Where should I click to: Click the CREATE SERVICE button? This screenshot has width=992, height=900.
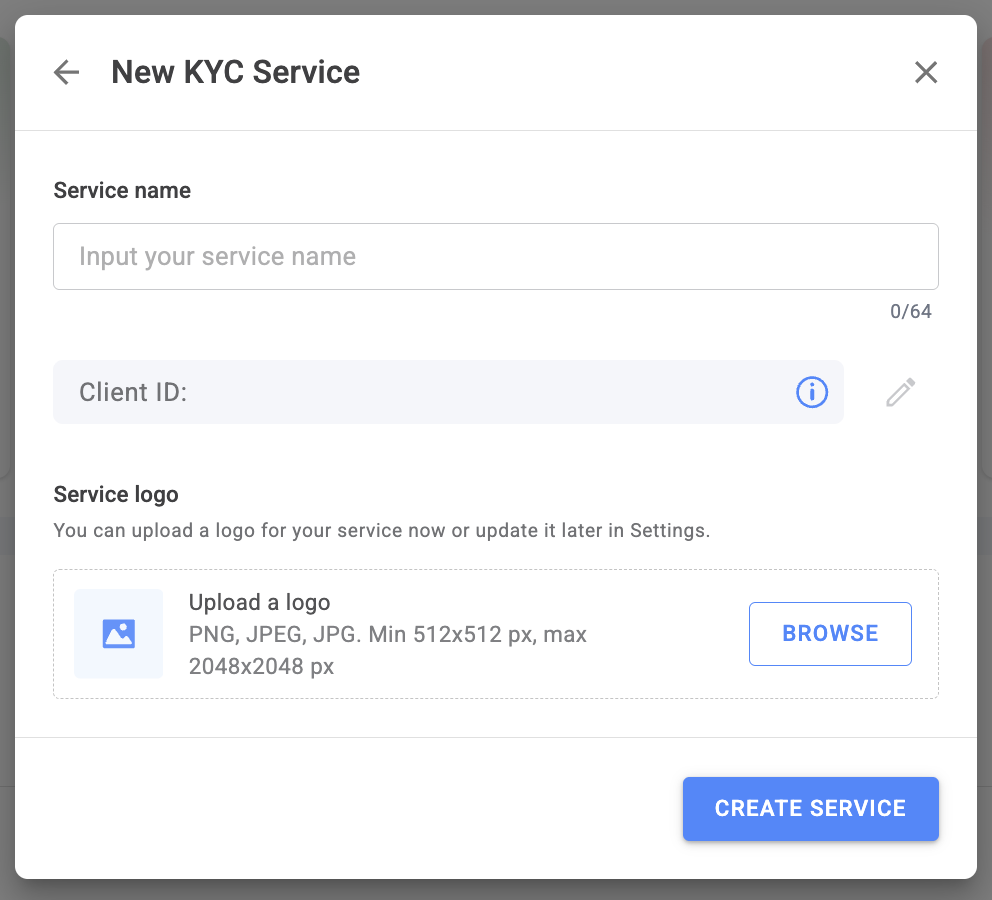pos(810,808)
